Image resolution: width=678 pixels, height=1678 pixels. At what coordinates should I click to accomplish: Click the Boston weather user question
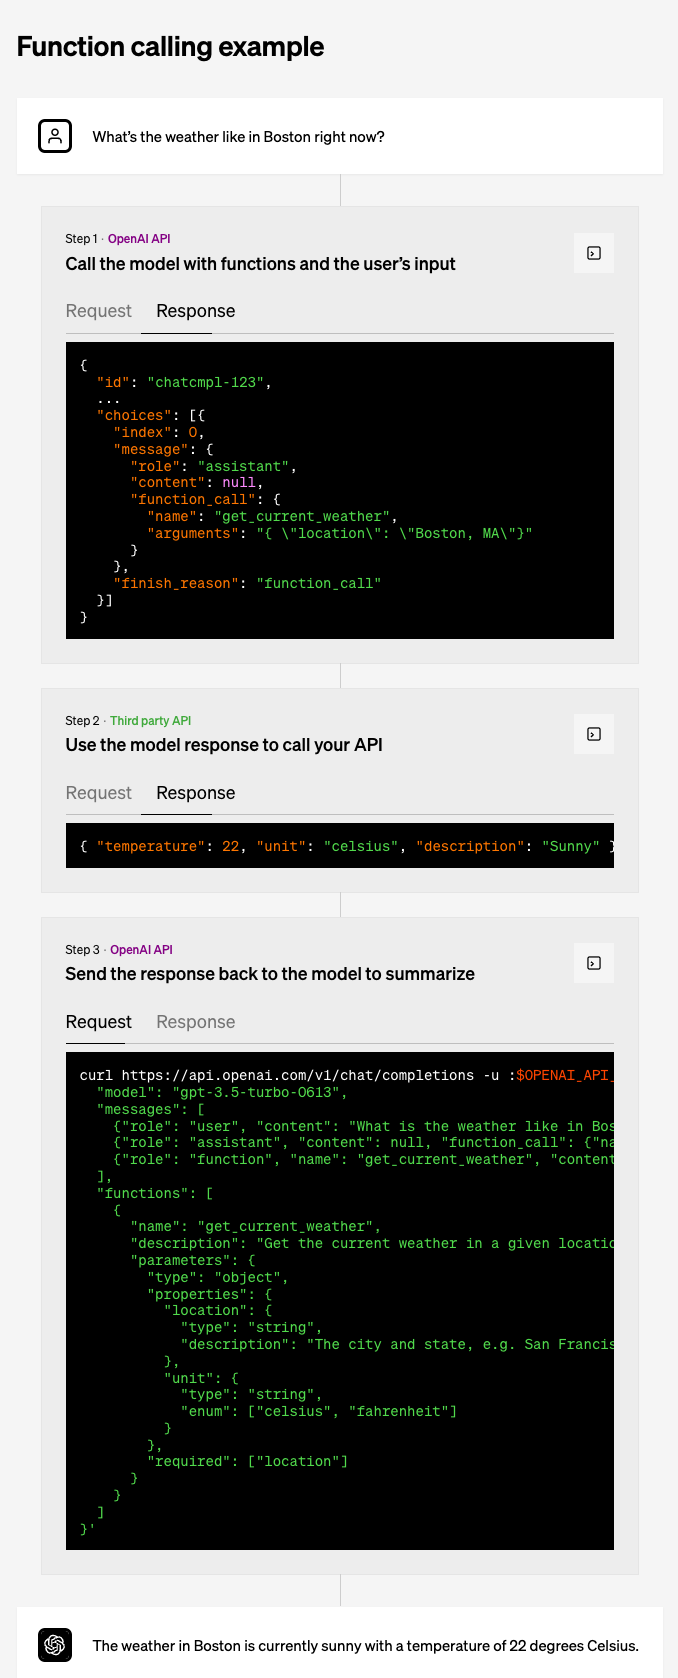tap(239, 137)
